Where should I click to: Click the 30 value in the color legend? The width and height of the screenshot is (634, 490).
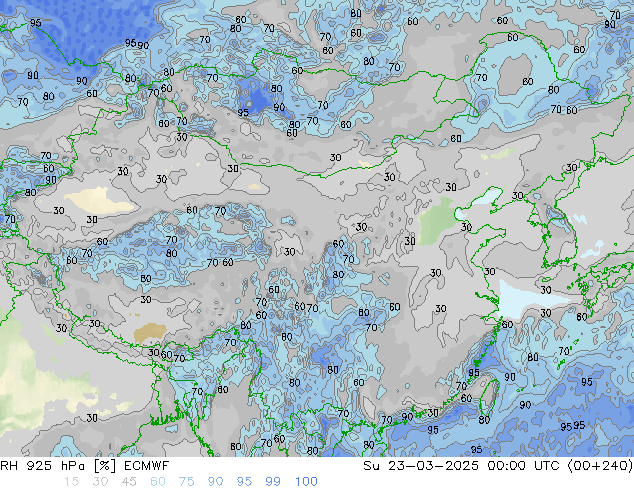100,482
